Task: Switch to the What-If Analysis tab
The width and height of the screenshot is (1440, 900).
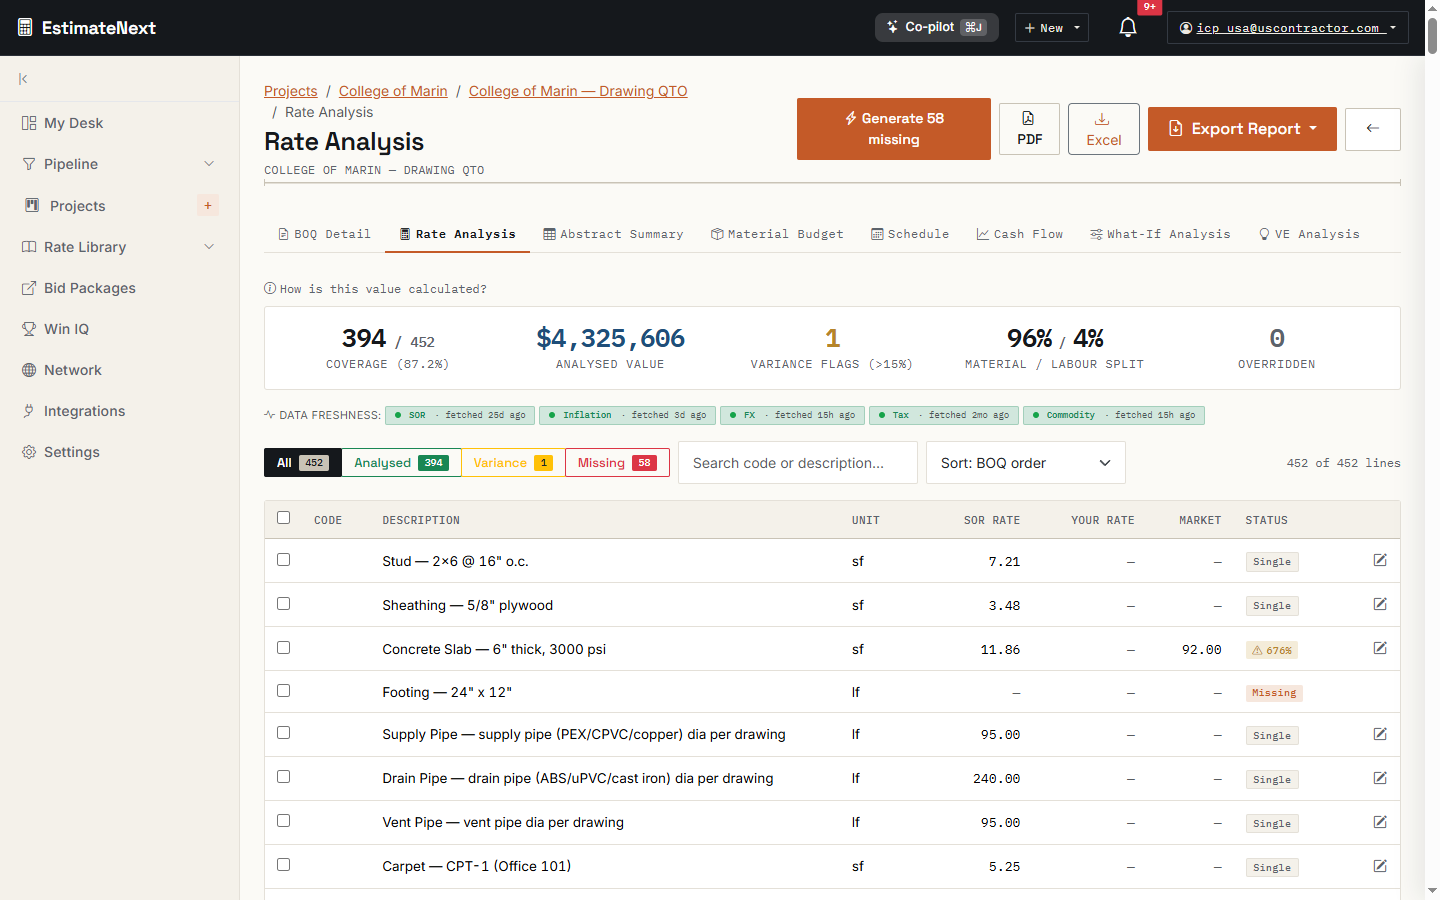Action: [1160, 234]
